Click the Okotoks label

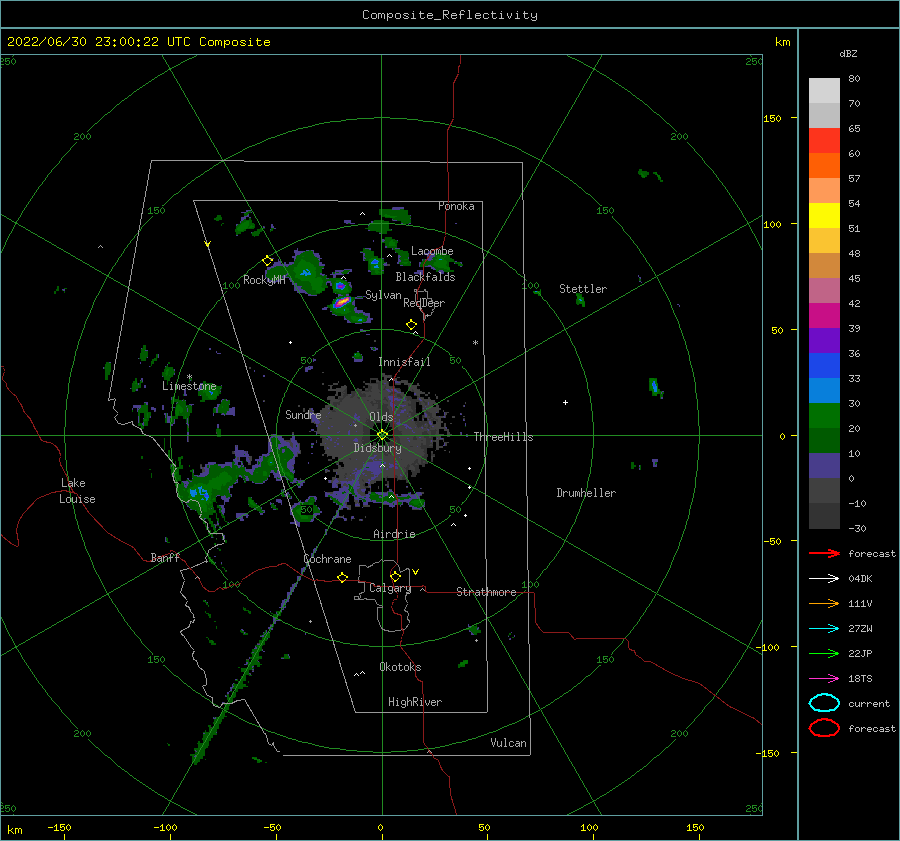tap(400, 667)
